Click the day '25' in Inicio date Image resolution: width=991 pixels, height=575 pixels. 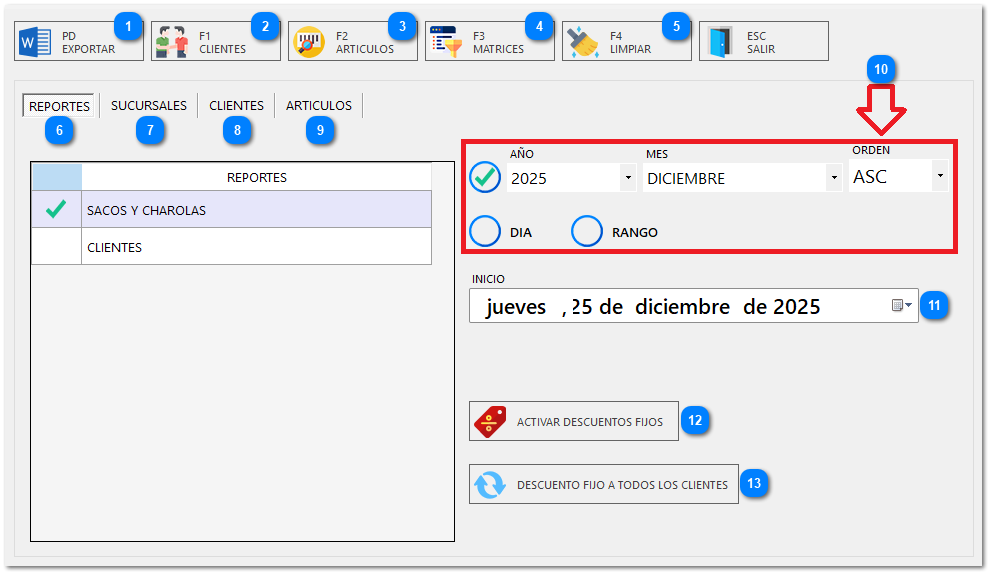pos(581,306)
